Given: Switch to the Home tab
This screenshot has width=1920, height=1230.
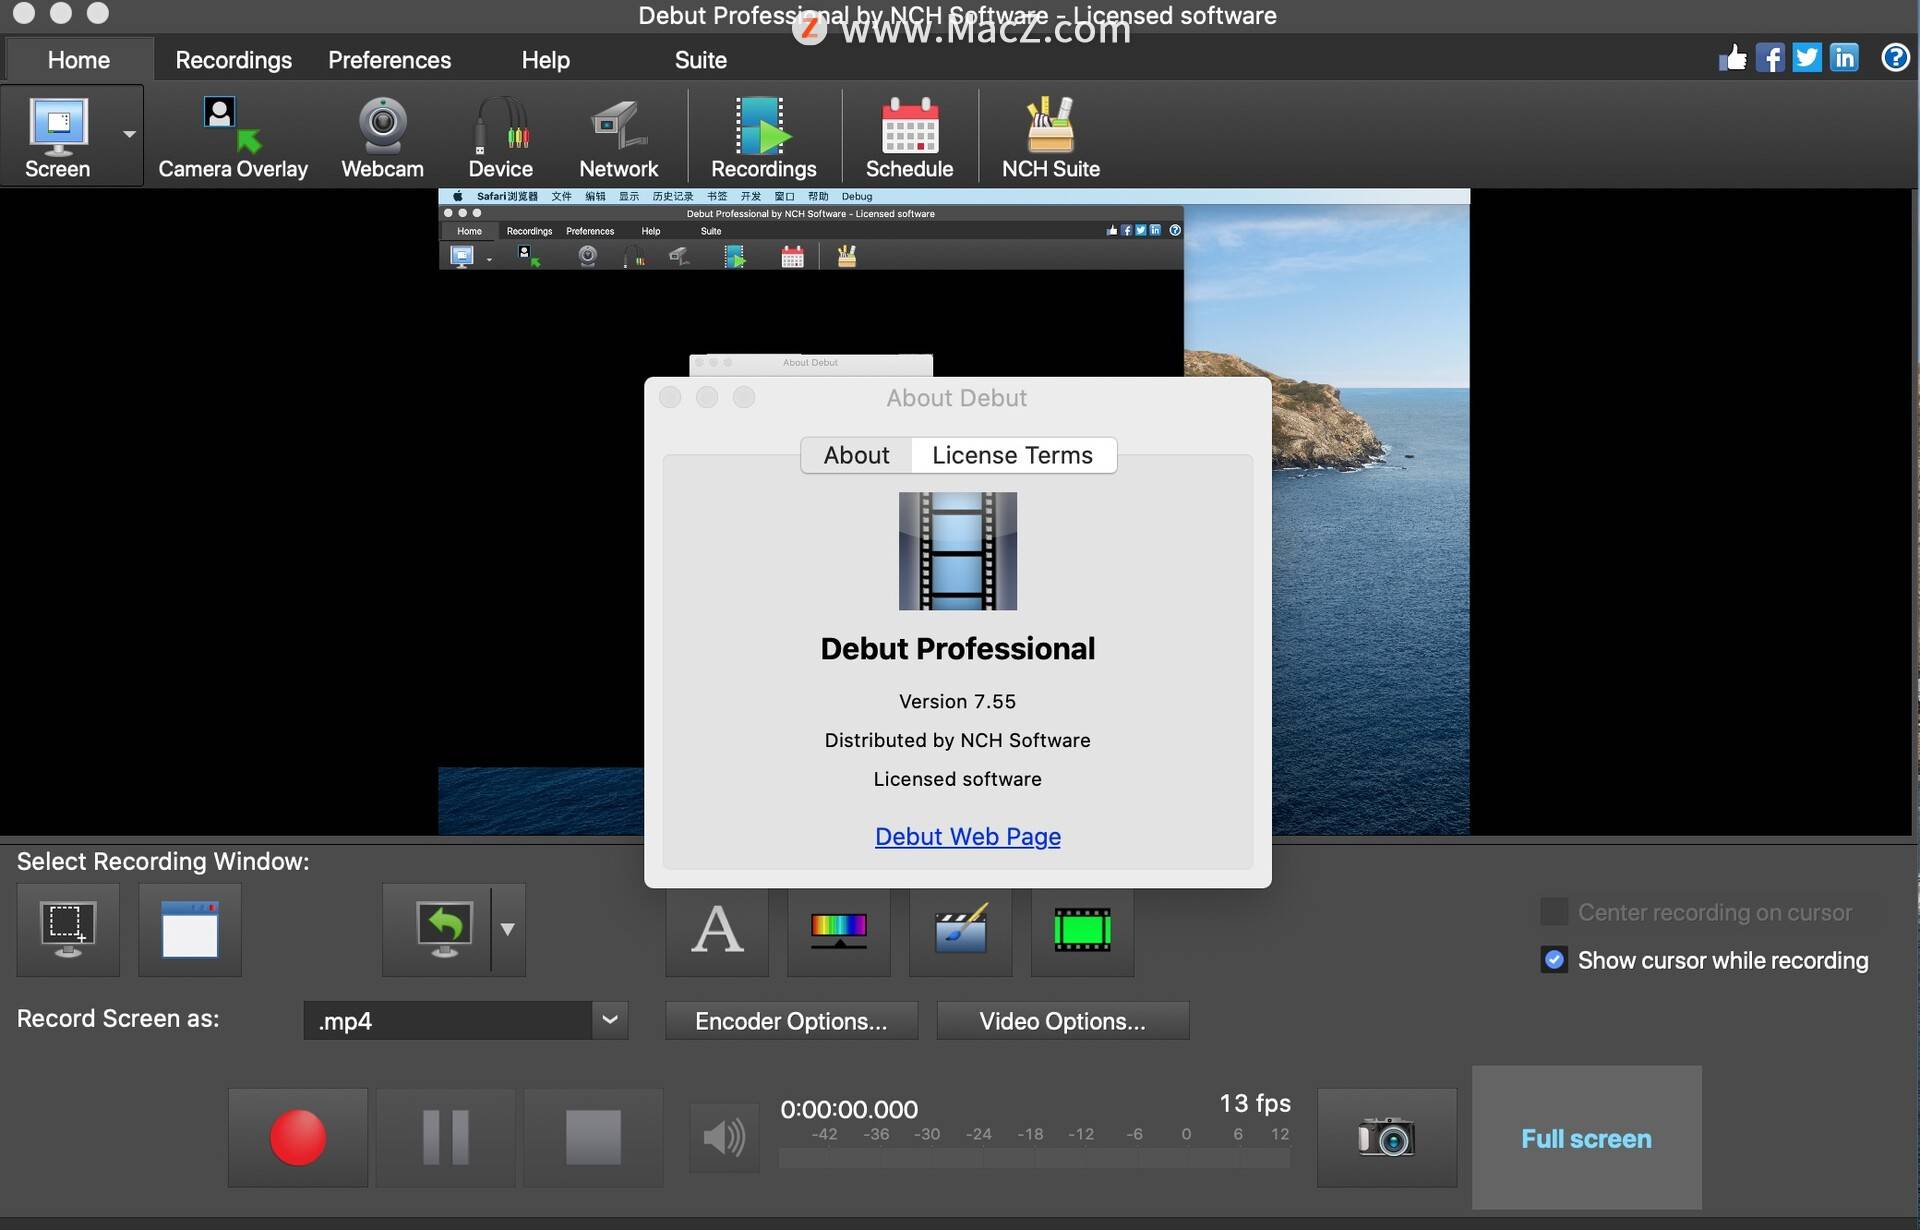Looking at the screenshot, I should point(79,60).
